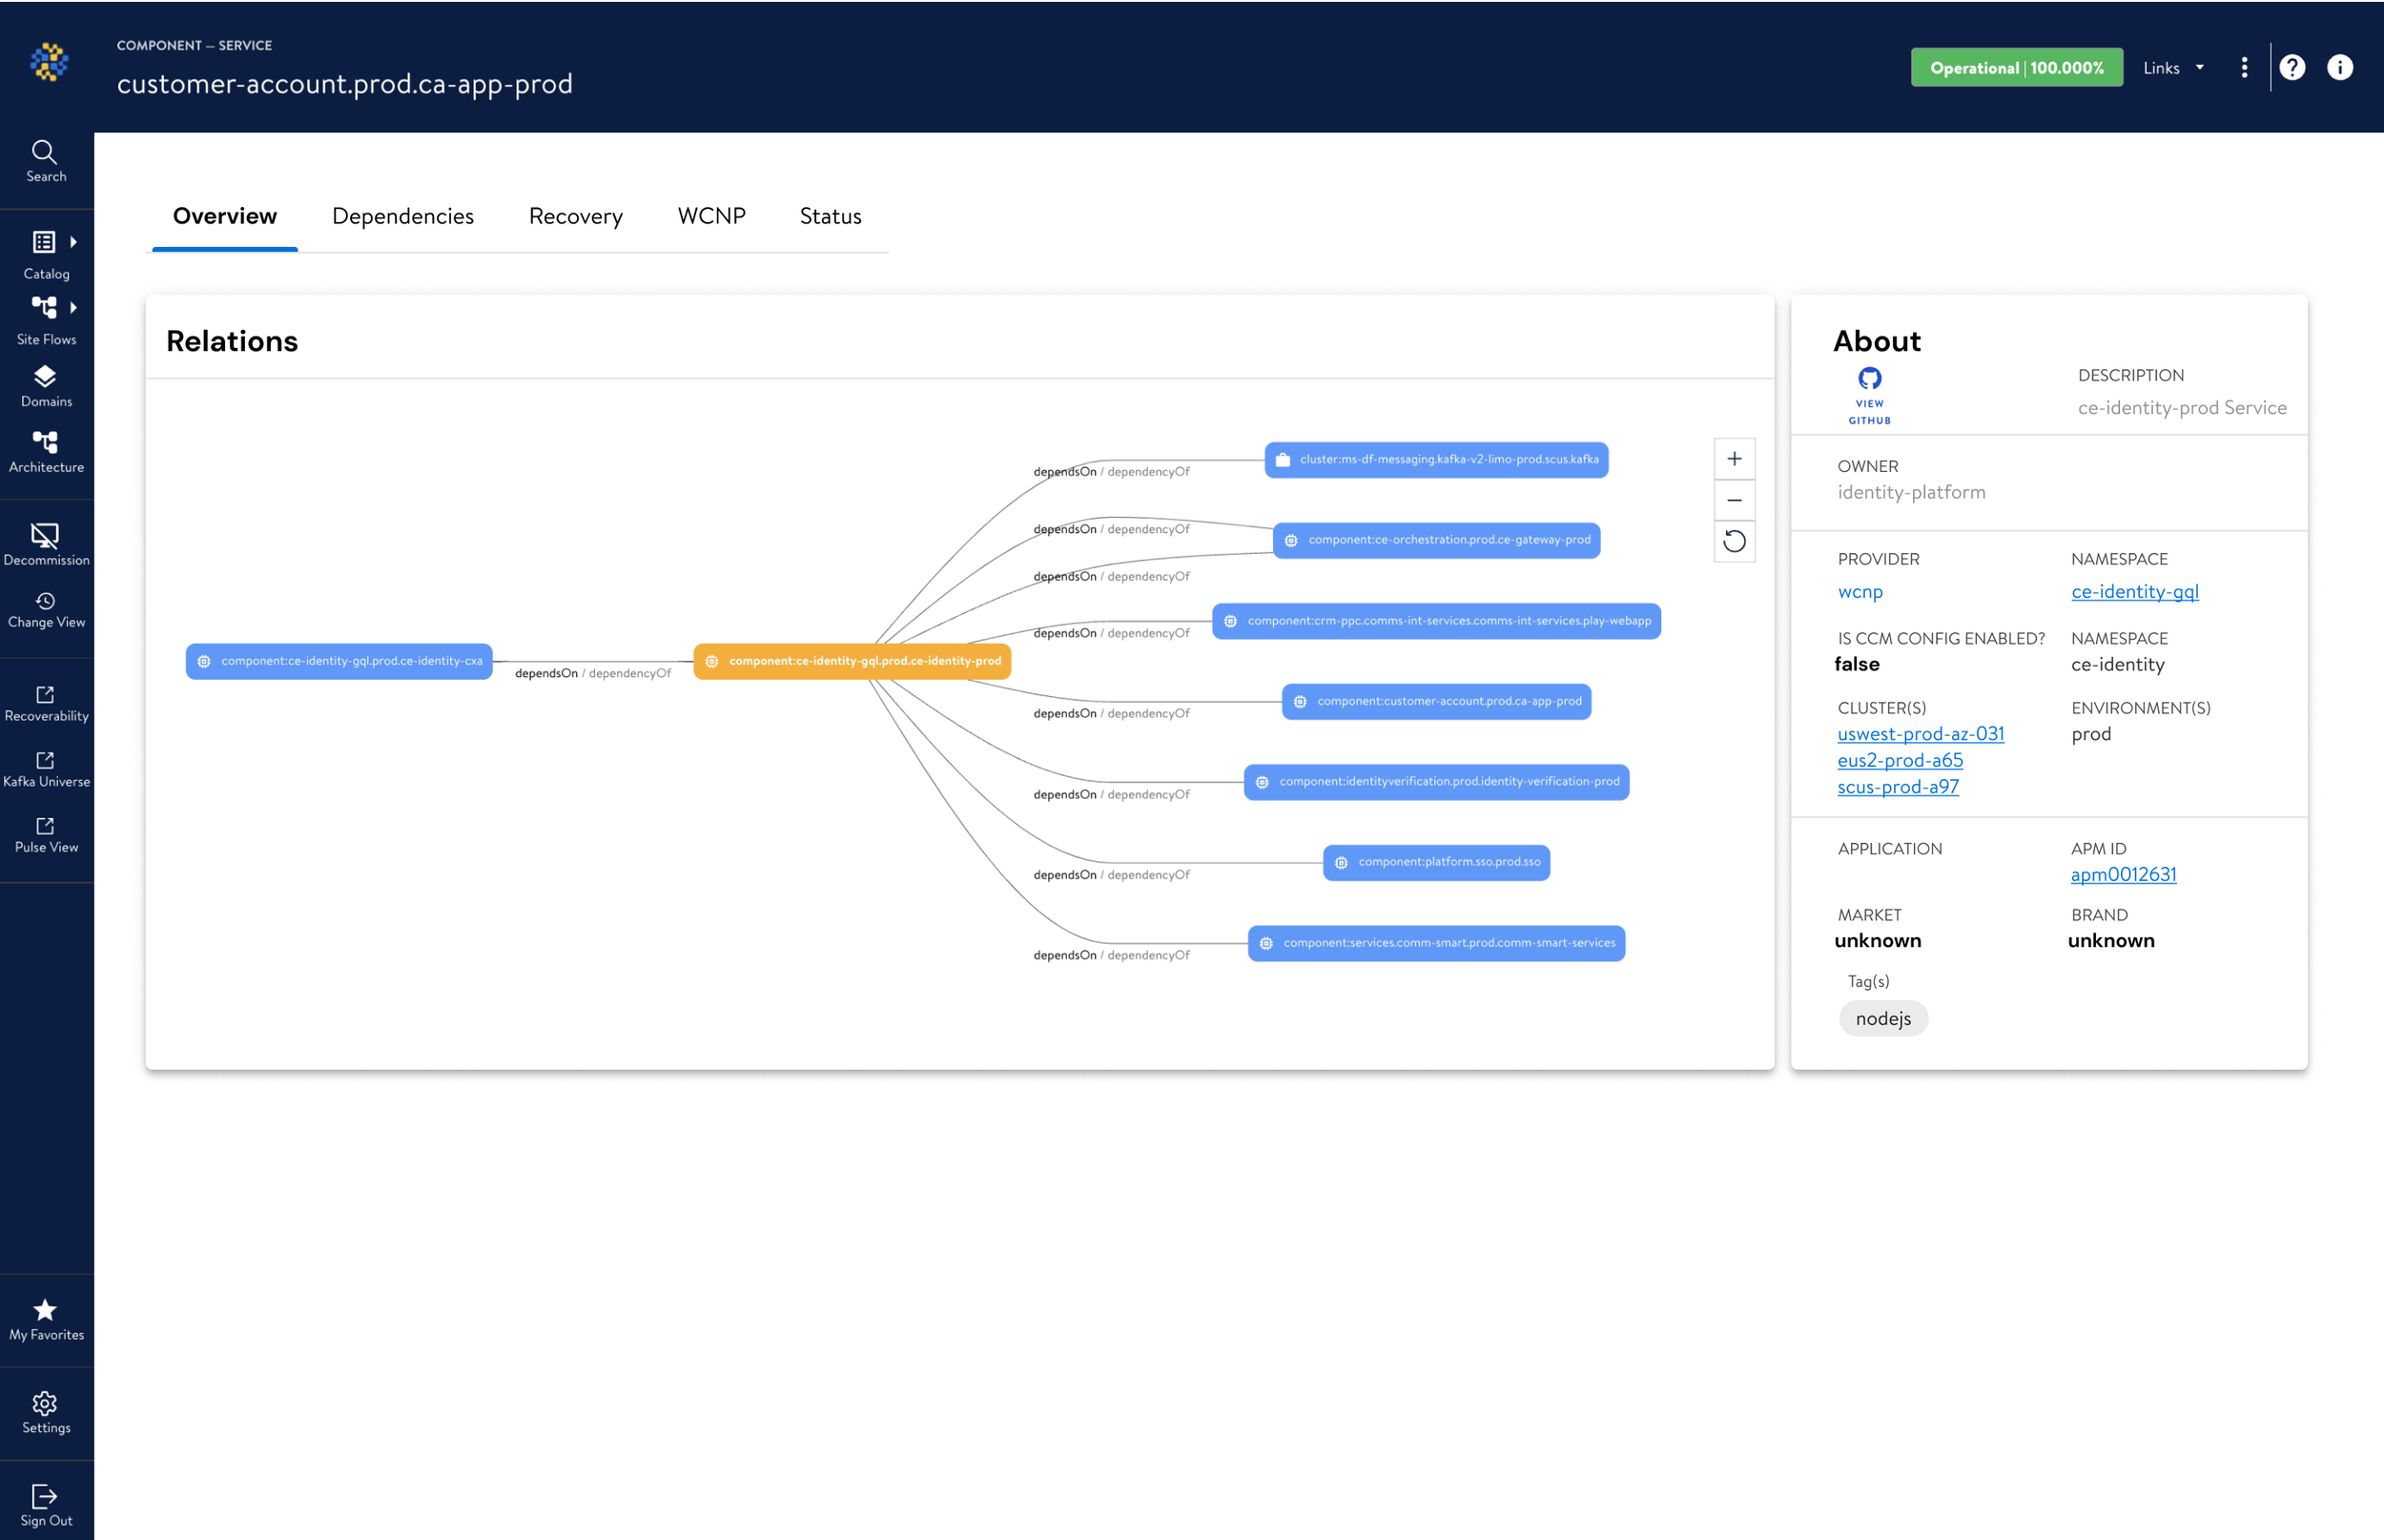This screenshot has width=2384, height=1540.
Task: Open the help question-mark icon
Action: 2292,68
